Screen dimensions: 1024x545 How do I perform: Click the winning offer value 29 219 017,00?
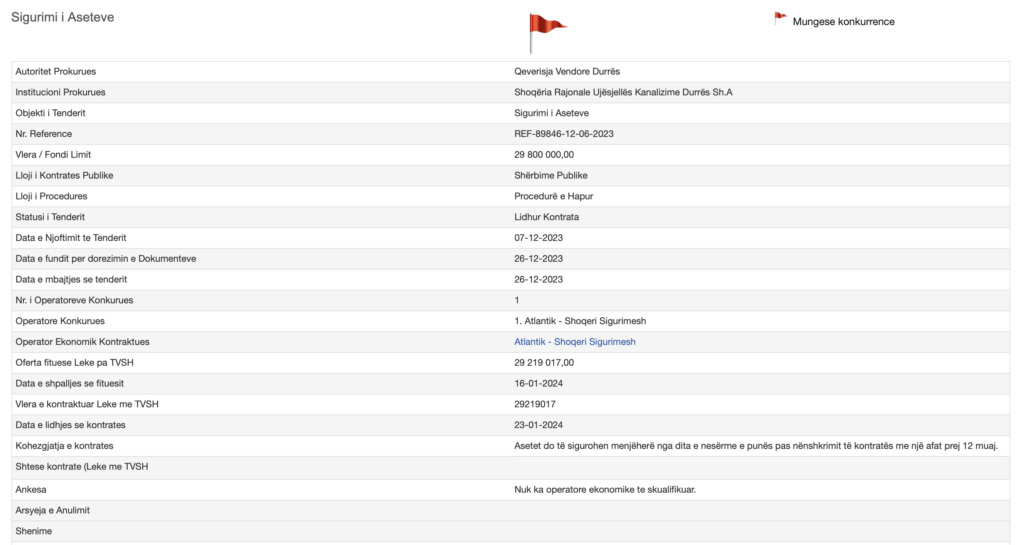[x=544, y=363]
